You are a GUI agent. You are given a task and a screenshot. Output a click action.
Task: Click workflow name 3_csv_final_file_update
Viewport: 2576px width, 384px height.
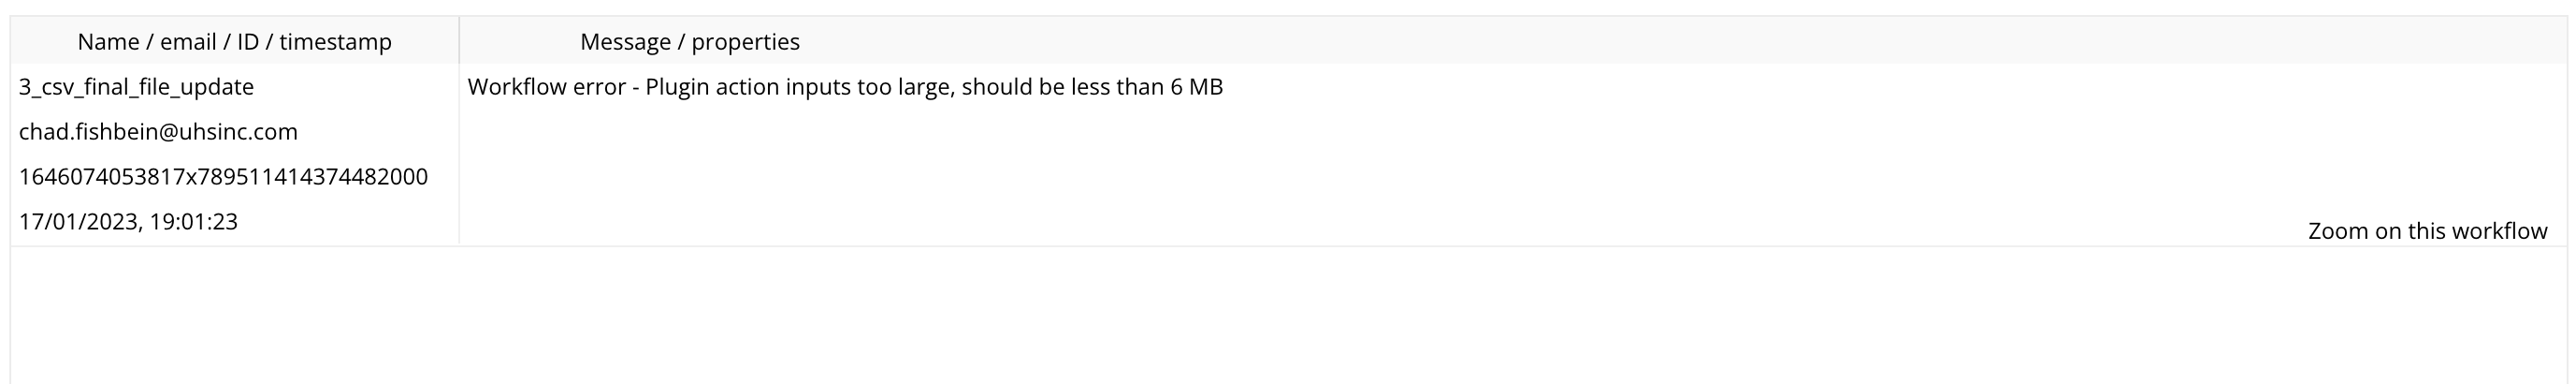click(x=136, y=87)
